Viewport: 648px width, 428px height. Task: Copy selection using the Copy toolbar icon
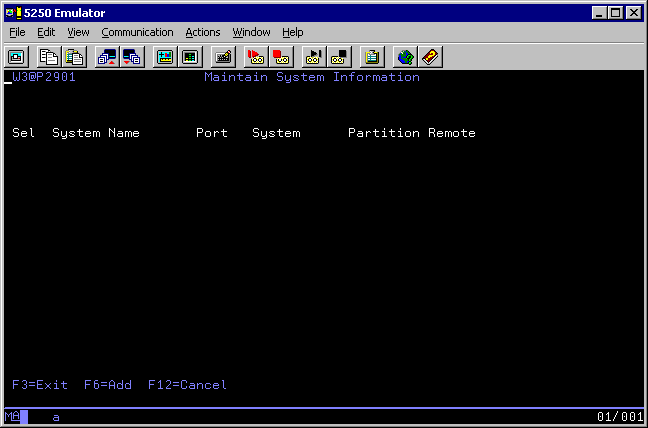pos(49,57)
